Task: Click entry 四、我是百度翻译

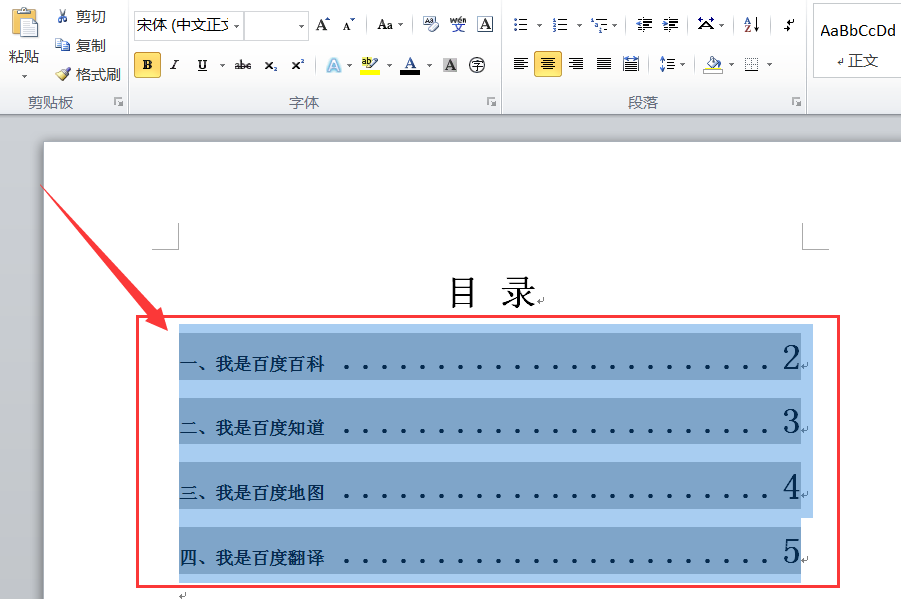Action: click(x=252, y=558)
